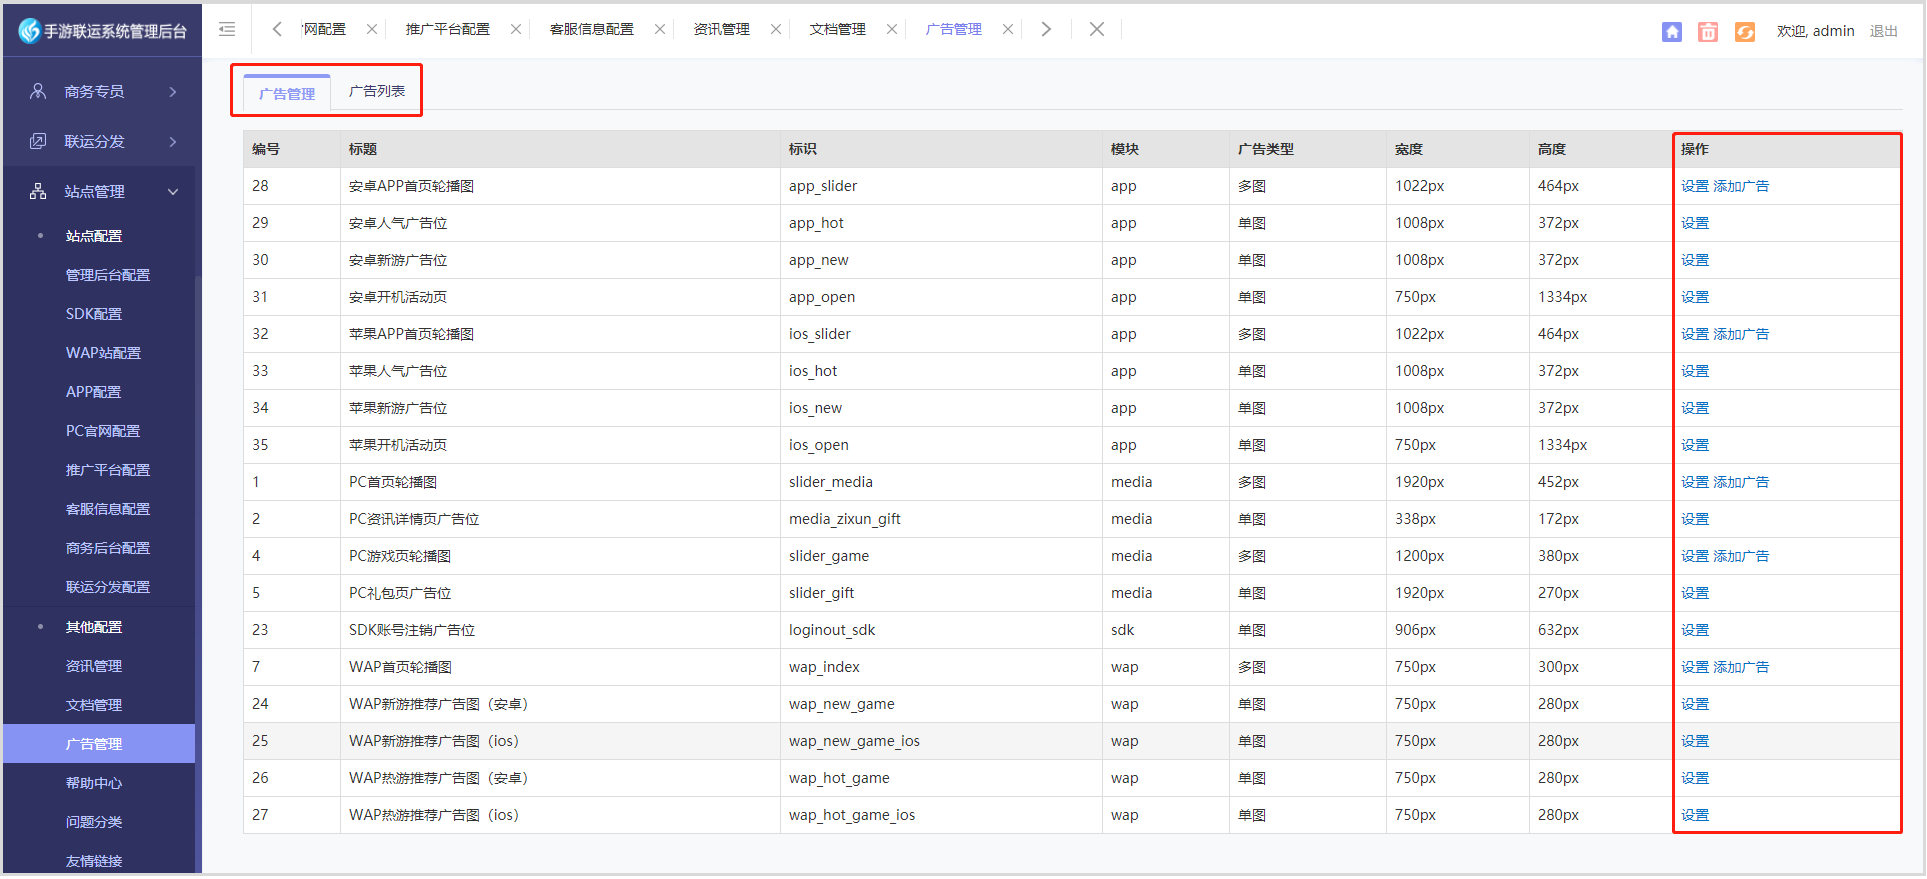Click 添加广告 for WAP首页轮播图

(1741, 667)
